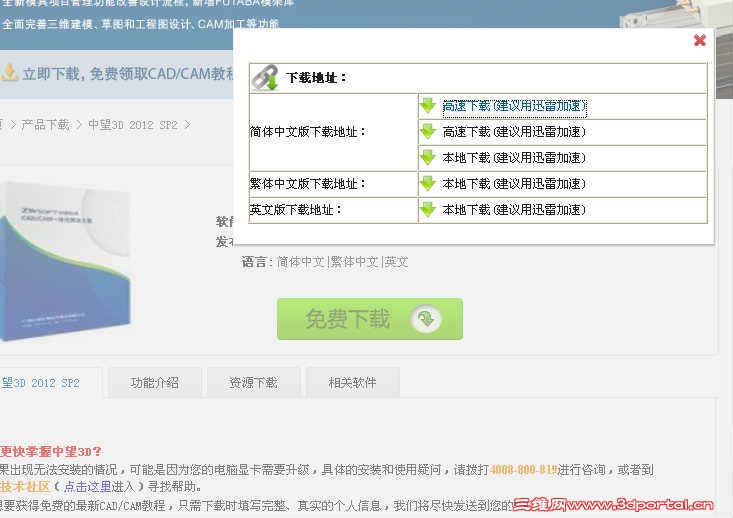This screenshot has width=733, height=518.
Task: Close the download address popup with red X
Action: point(699,40)
